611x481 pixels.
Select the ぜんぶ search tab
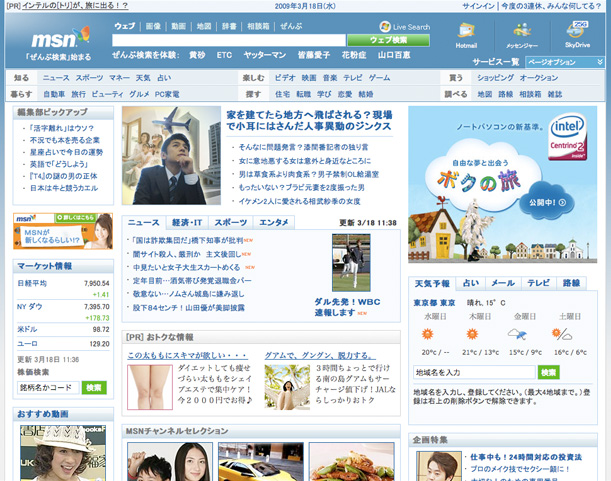click(291, 26)
